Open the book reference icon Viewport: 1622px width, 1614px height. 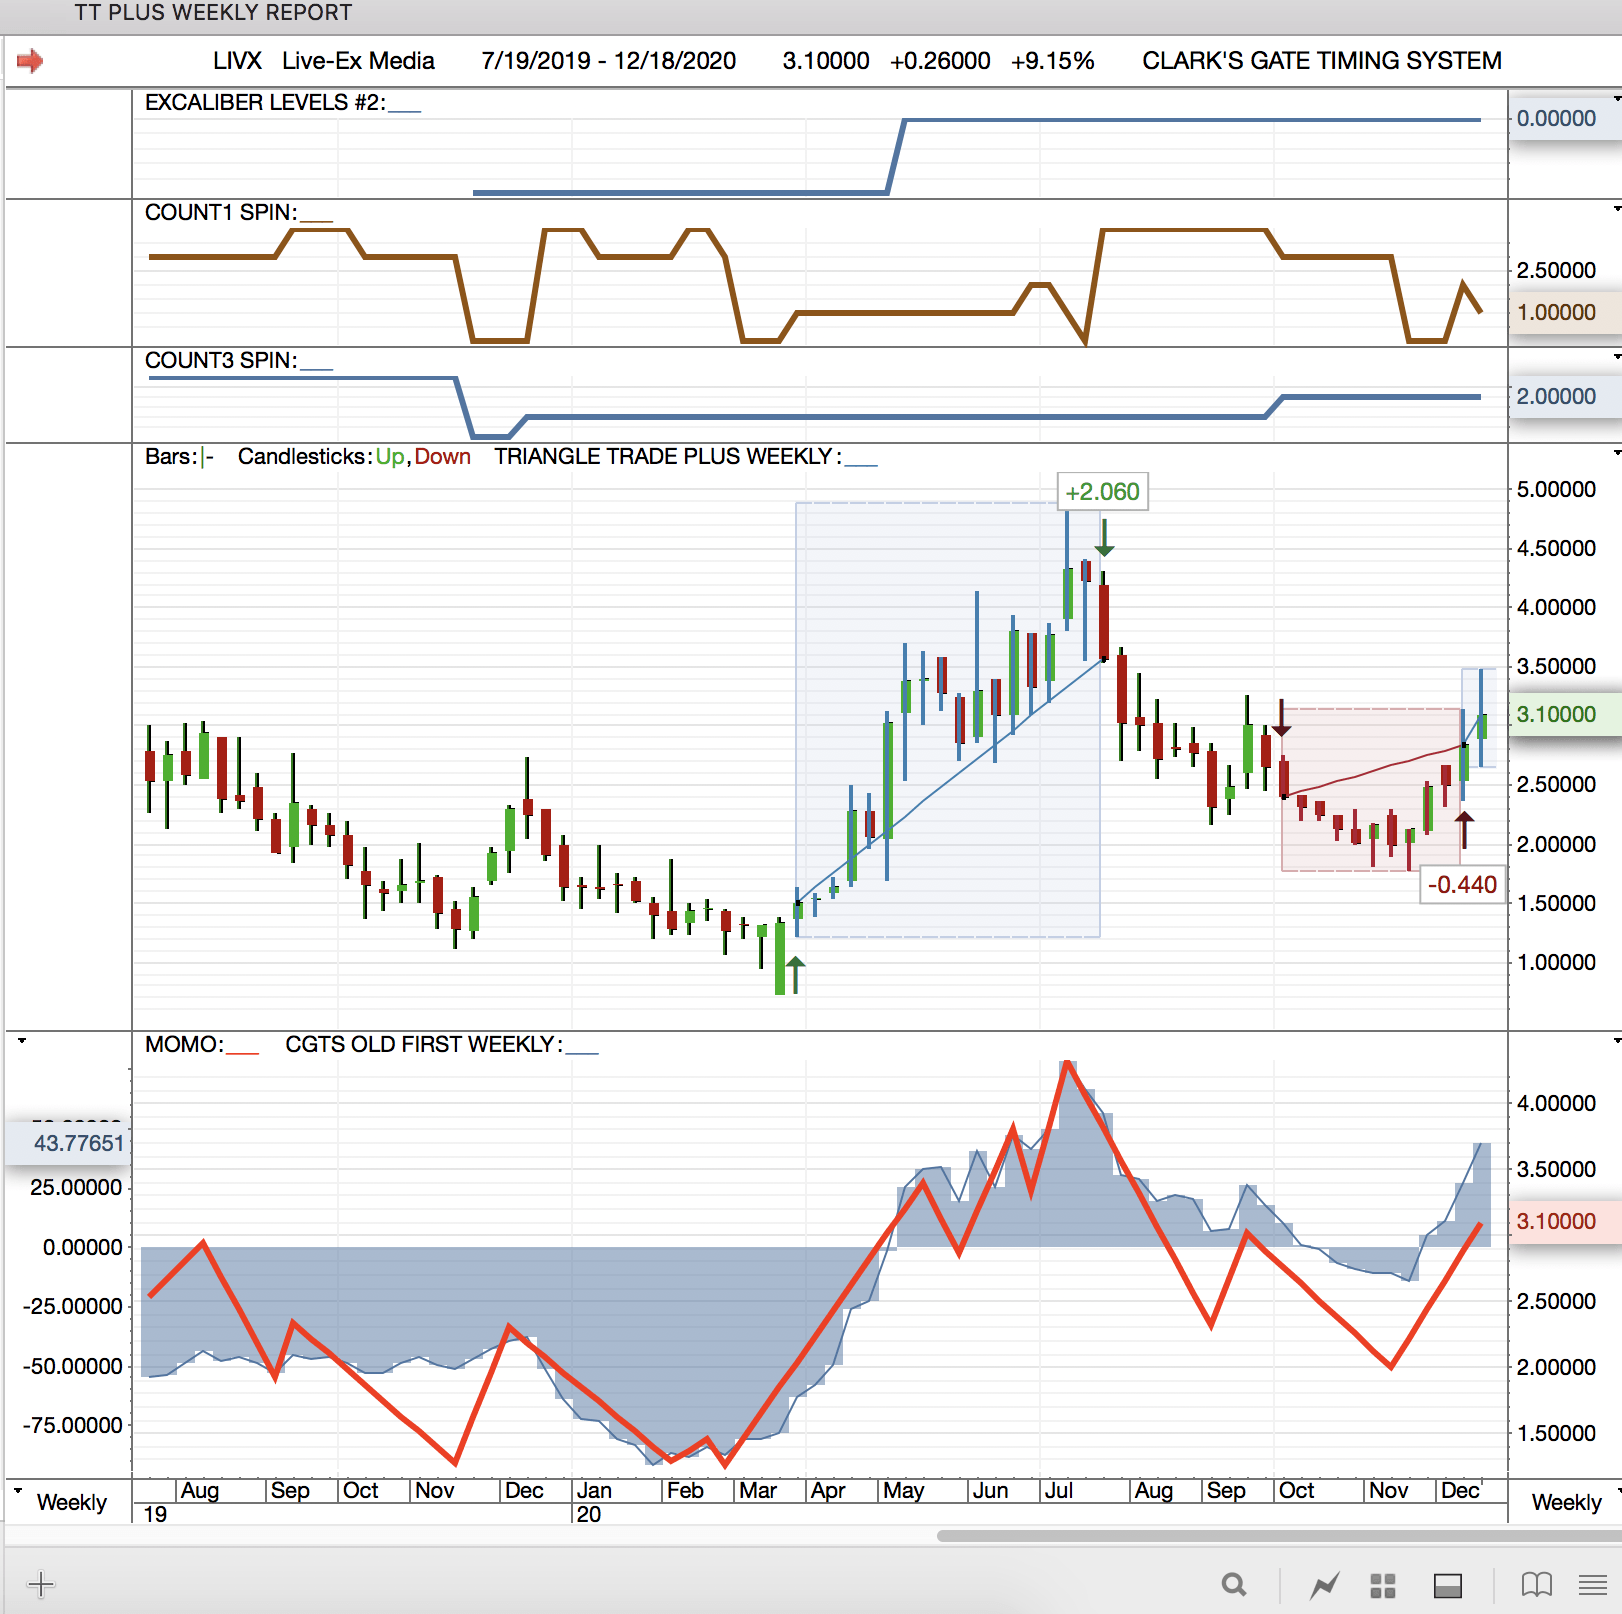coord(1536,1585)
